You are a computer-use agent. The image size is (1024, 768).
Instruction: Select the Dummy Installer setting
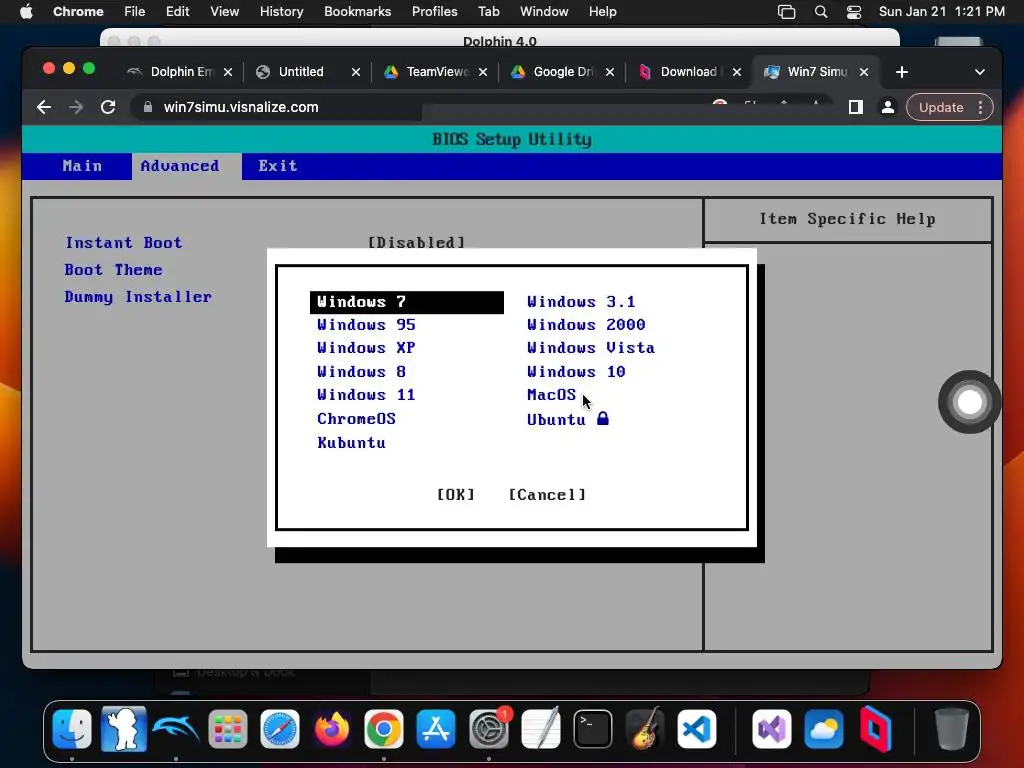[x=138, y=296]
